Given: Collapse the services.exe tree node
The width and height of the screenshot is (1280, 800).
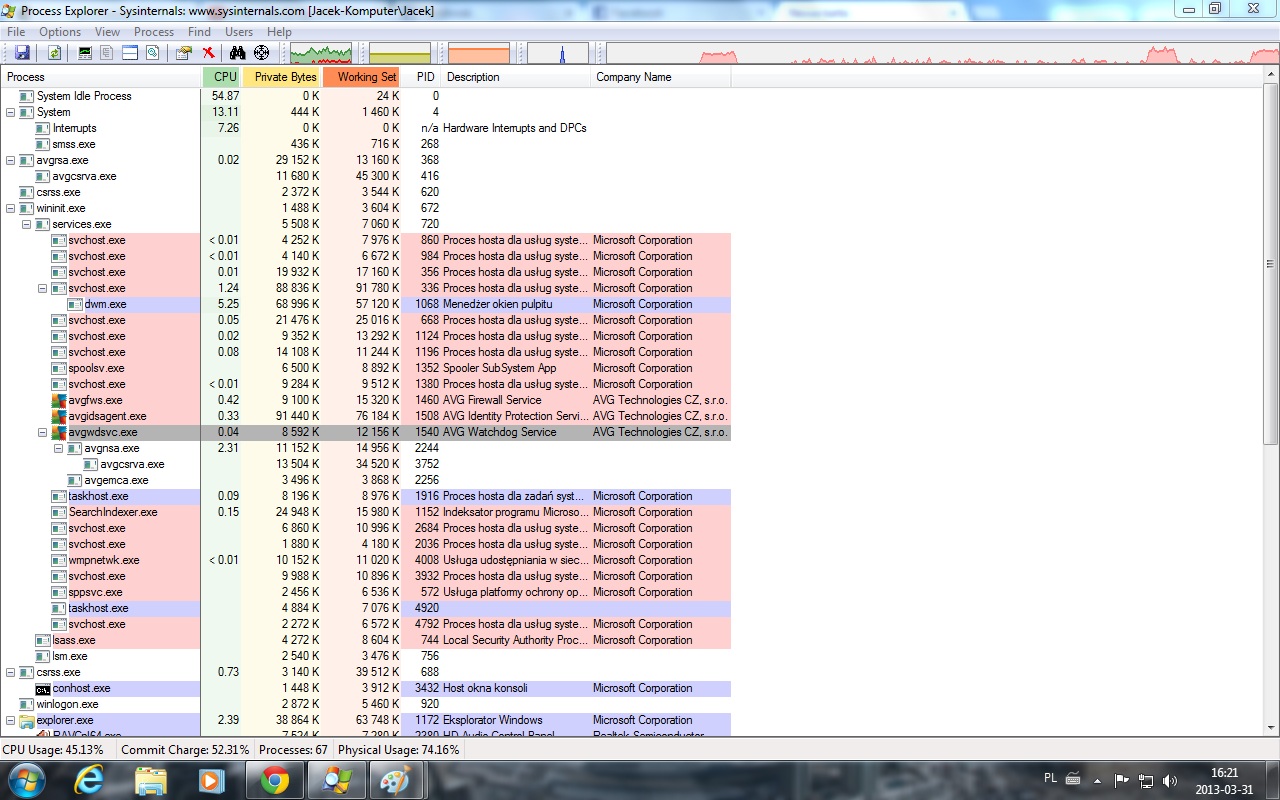Looking at the screenshot, I should (x=27, y=224).
